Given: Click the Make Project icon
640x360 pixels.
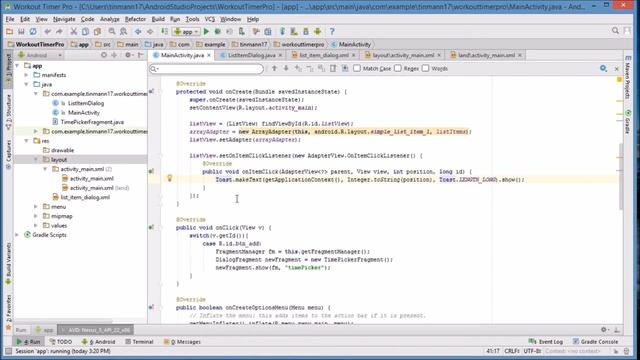Looking at the screenshot, I should pos(164,31).
